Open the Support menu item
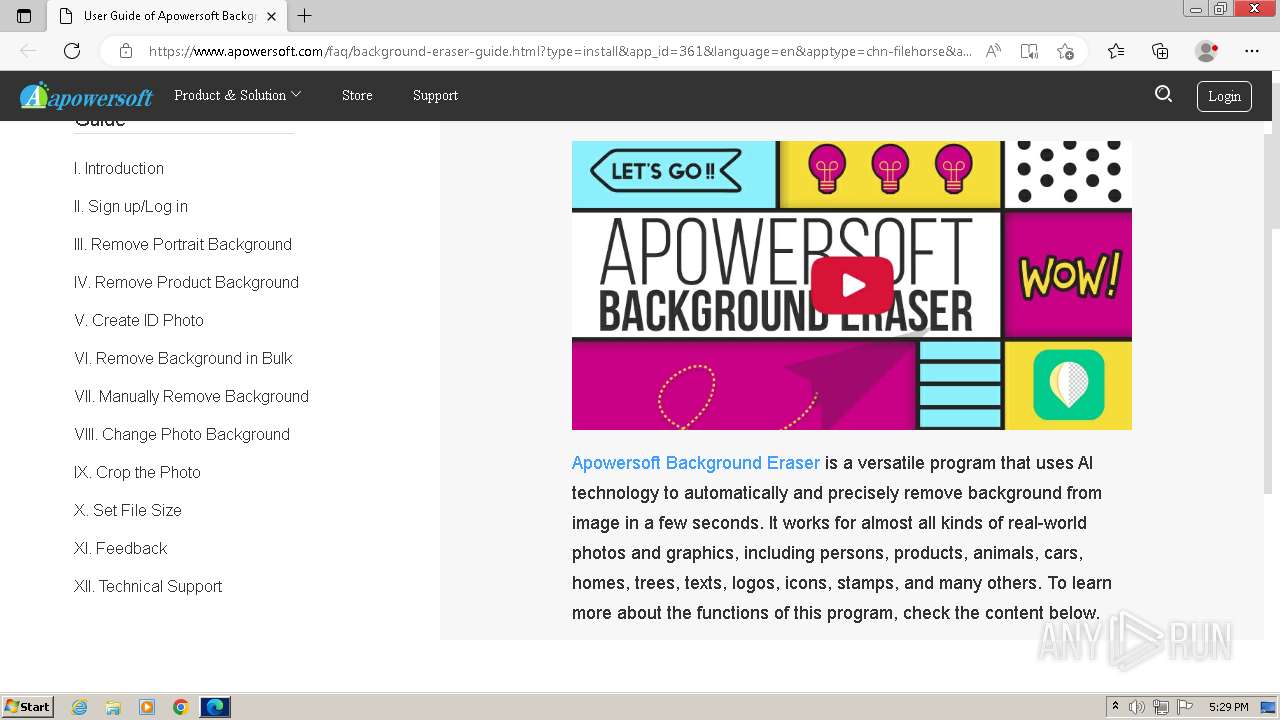1280x720 pixels. 435,95
